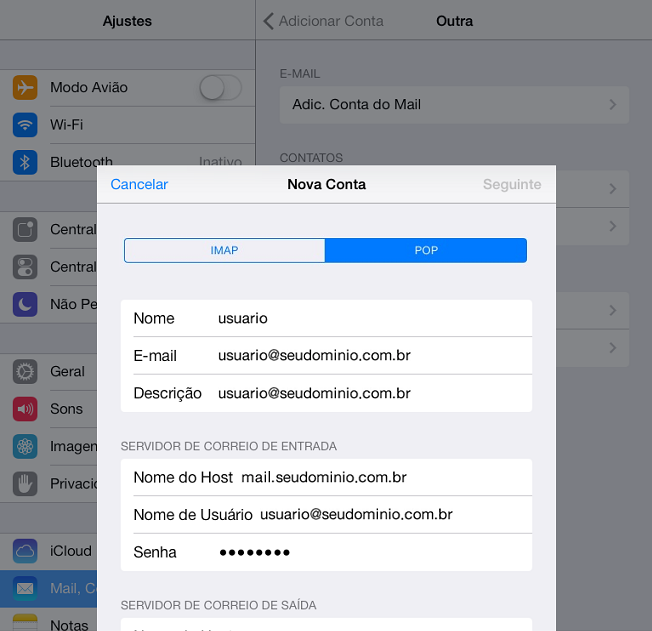Select the Bluetooth icon in sidebar
The width and height of the screenshot is (652, 631).
[x=25, y=162]
